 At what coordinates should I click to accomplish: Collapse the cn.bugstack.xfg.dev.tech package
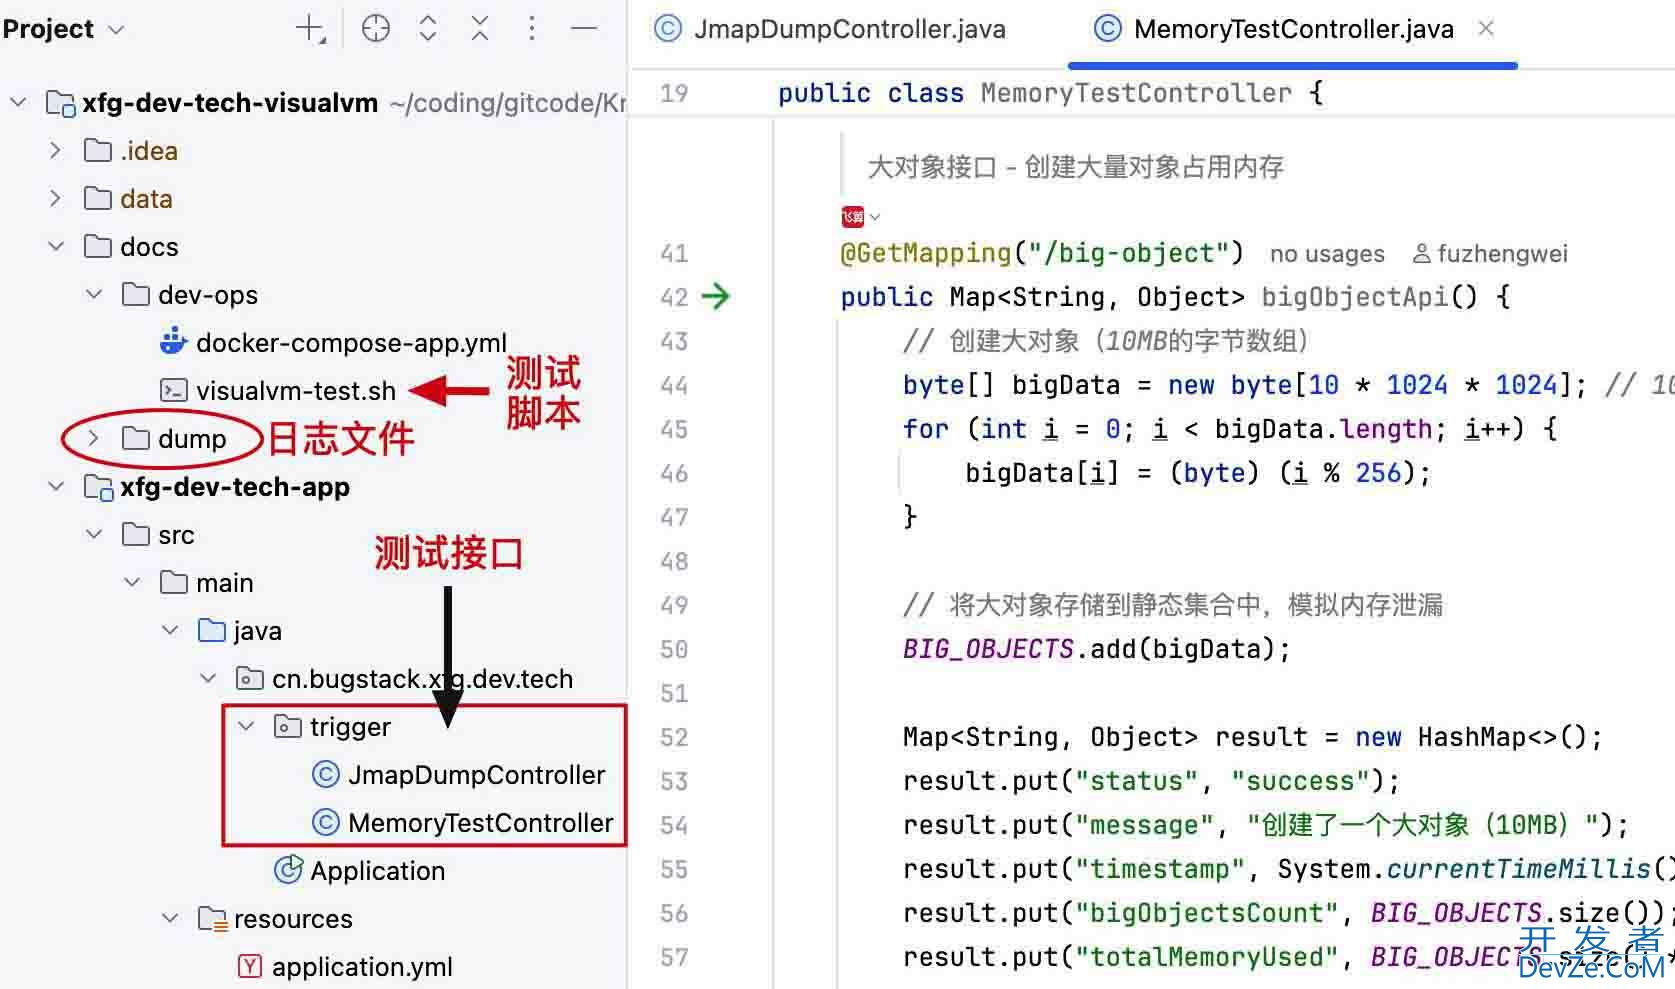click(208, 678)
